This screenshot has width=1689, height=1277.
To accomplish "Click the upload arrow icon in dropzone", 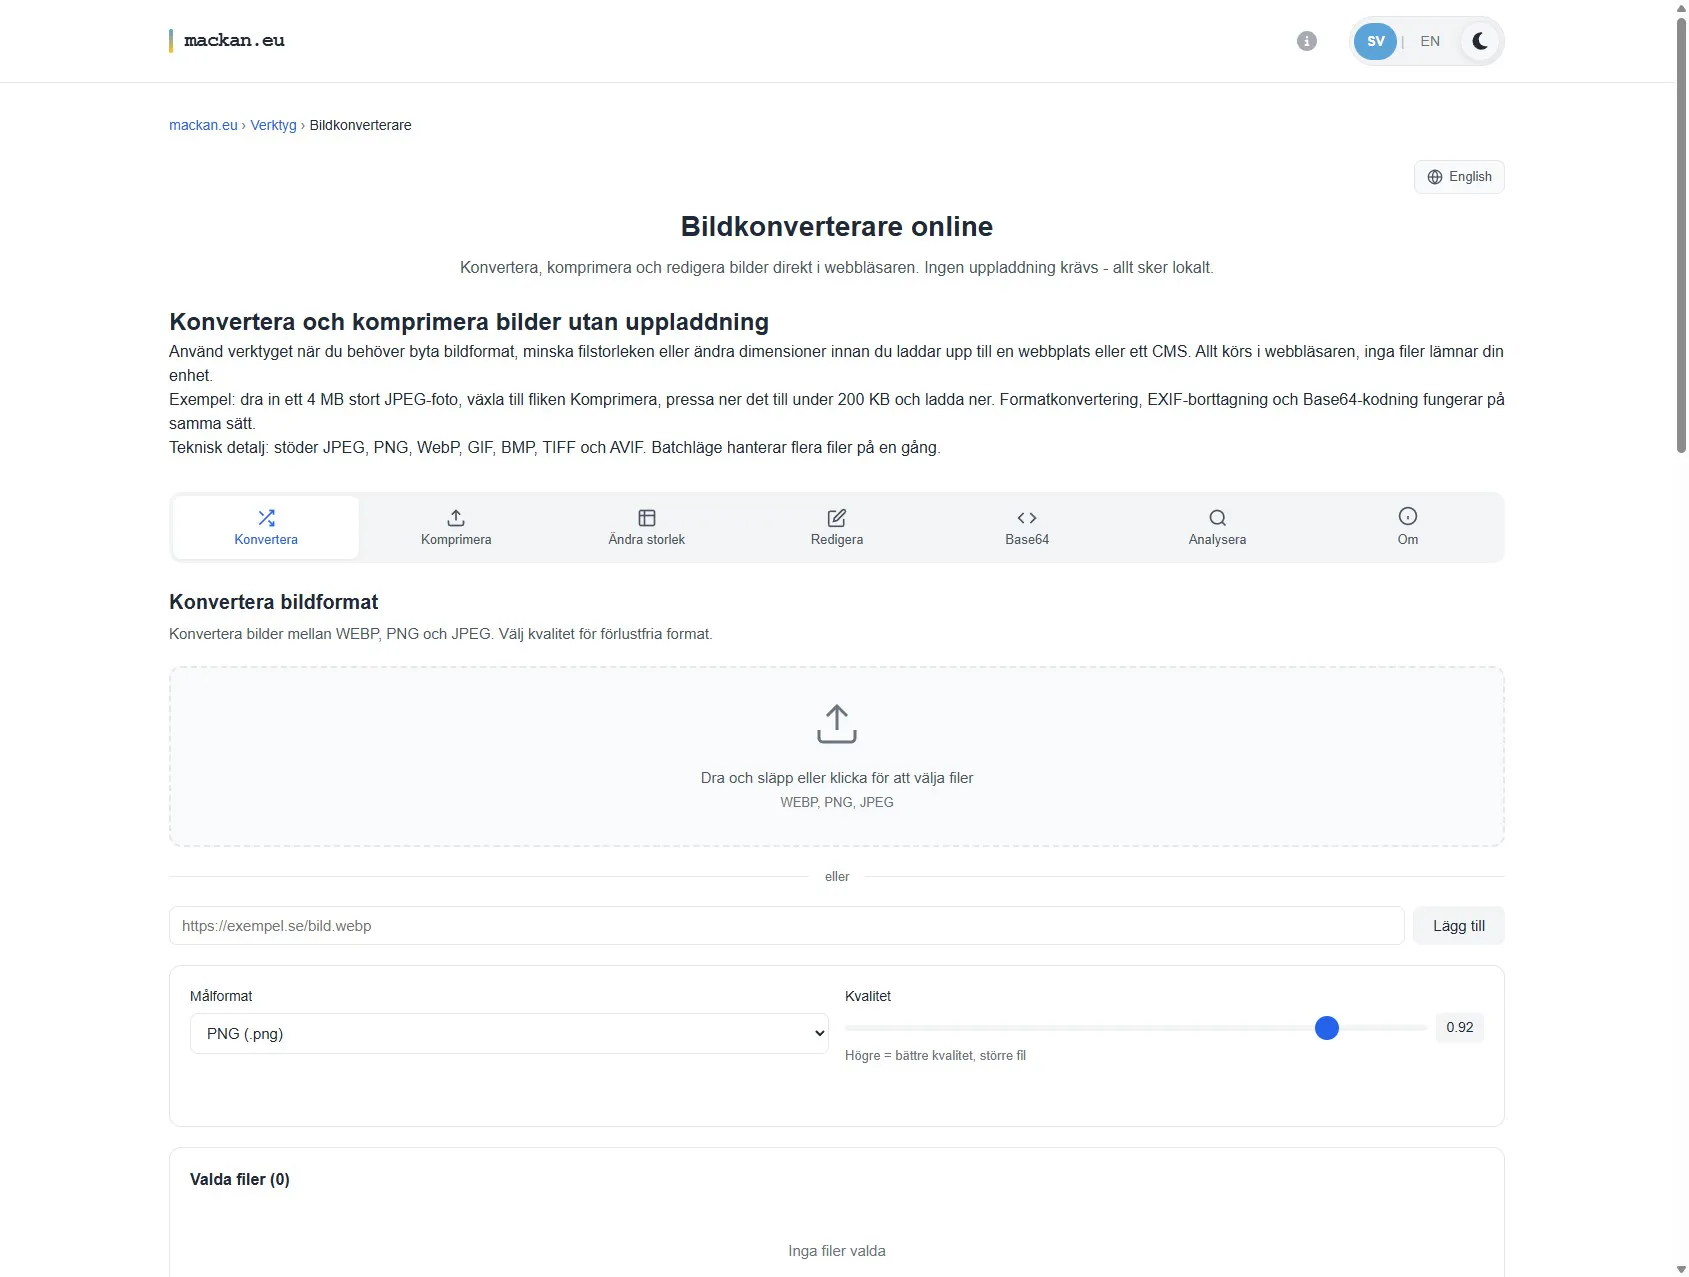I will 837,724.
